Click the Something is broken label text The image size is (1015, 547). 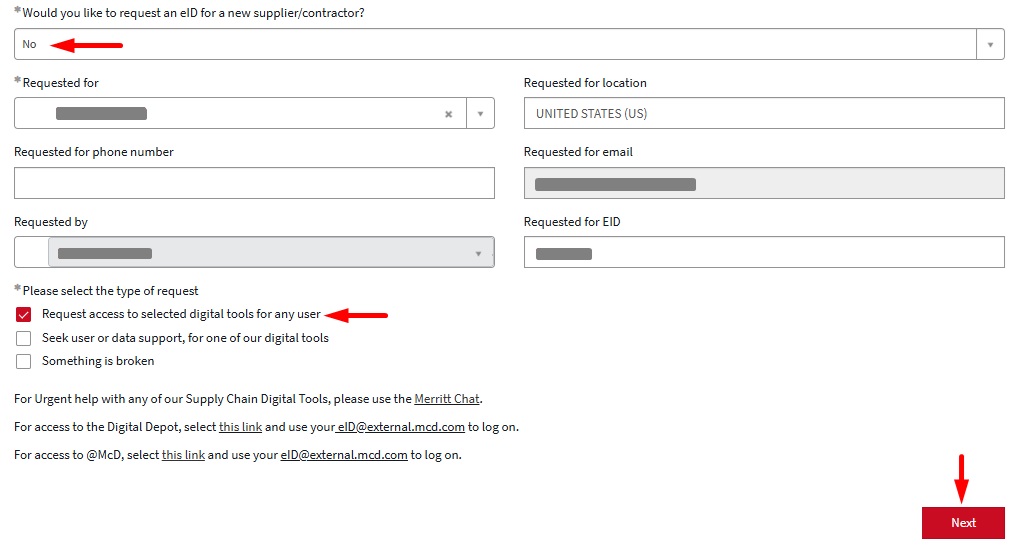[98, 361]
